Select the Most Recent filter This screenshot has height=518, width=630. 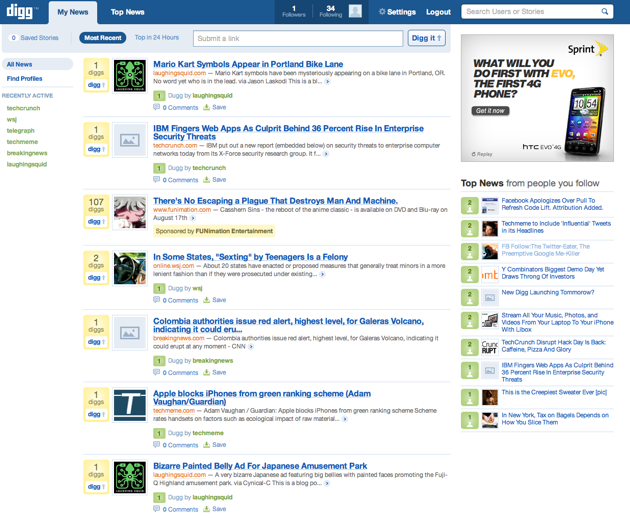tap(102, 38)
